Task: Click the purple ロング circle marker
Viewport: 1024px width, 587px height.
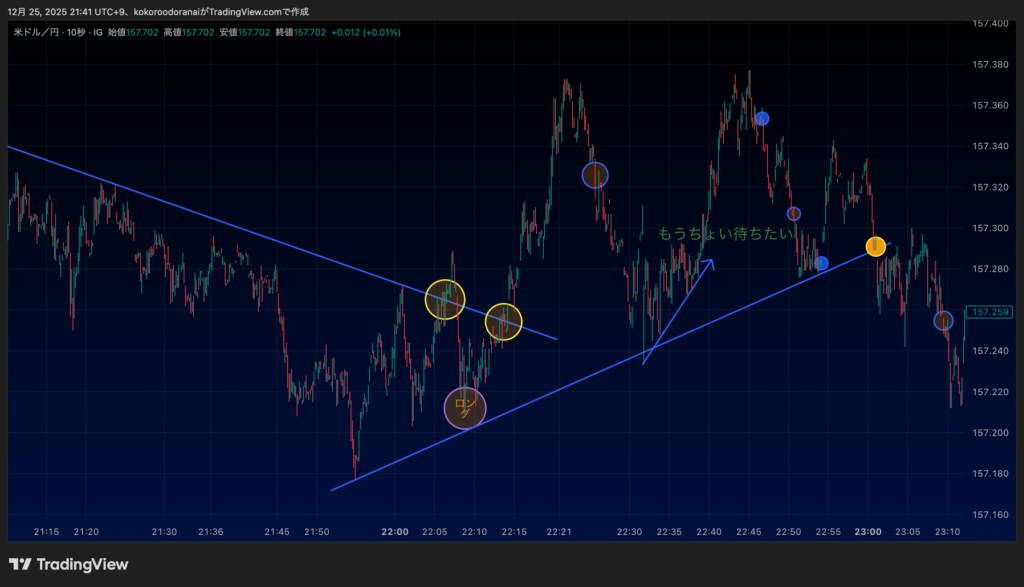Action: 465,408
